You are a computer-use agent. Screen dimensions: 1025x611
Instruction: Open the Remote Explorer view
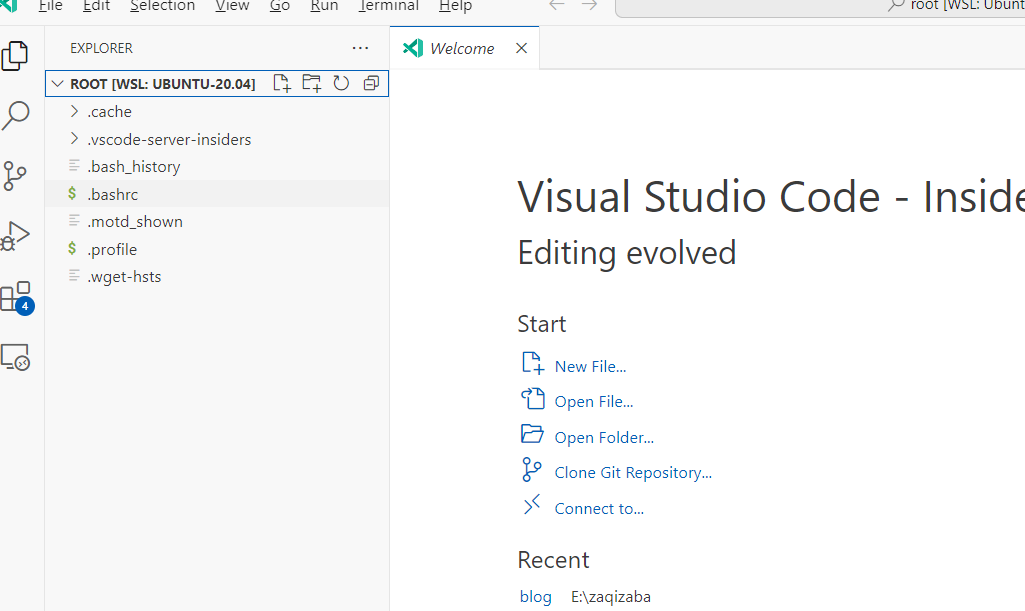16,357
